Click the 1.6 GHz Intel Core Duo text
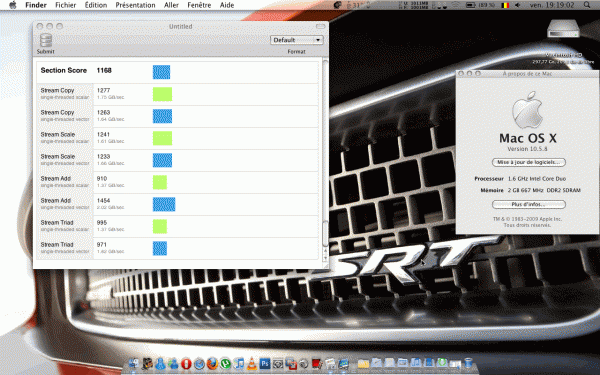600x375 pixels. coord(537,179)
